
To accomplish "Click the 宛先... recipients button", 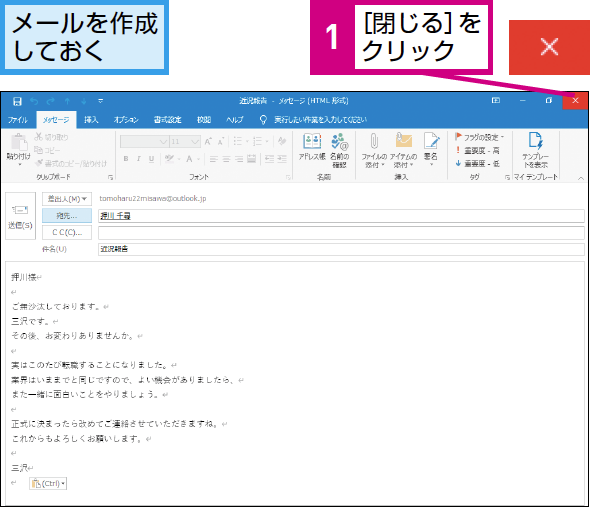I will point(67,216).
